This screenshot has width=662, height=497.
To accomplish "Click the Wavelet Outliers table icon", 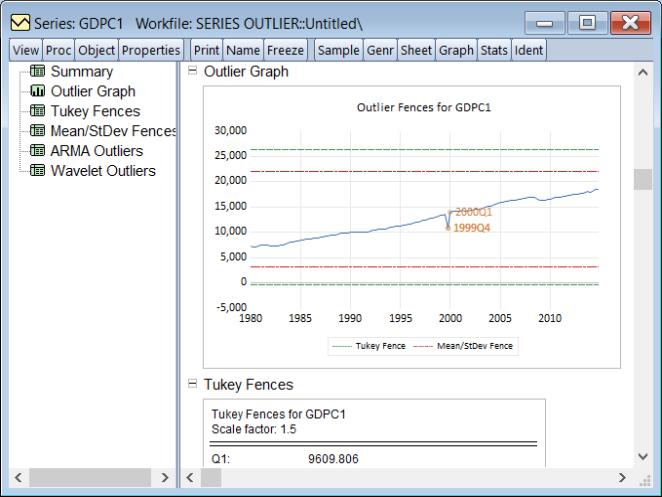I will (38, 171).
